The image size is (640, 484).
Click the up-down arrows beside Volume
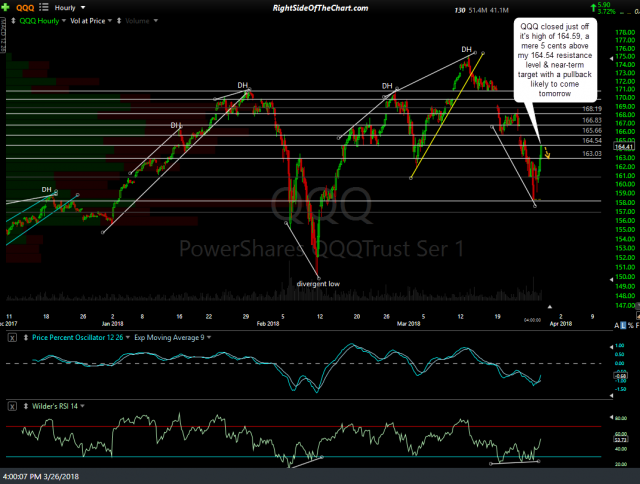tap(119, 20)
